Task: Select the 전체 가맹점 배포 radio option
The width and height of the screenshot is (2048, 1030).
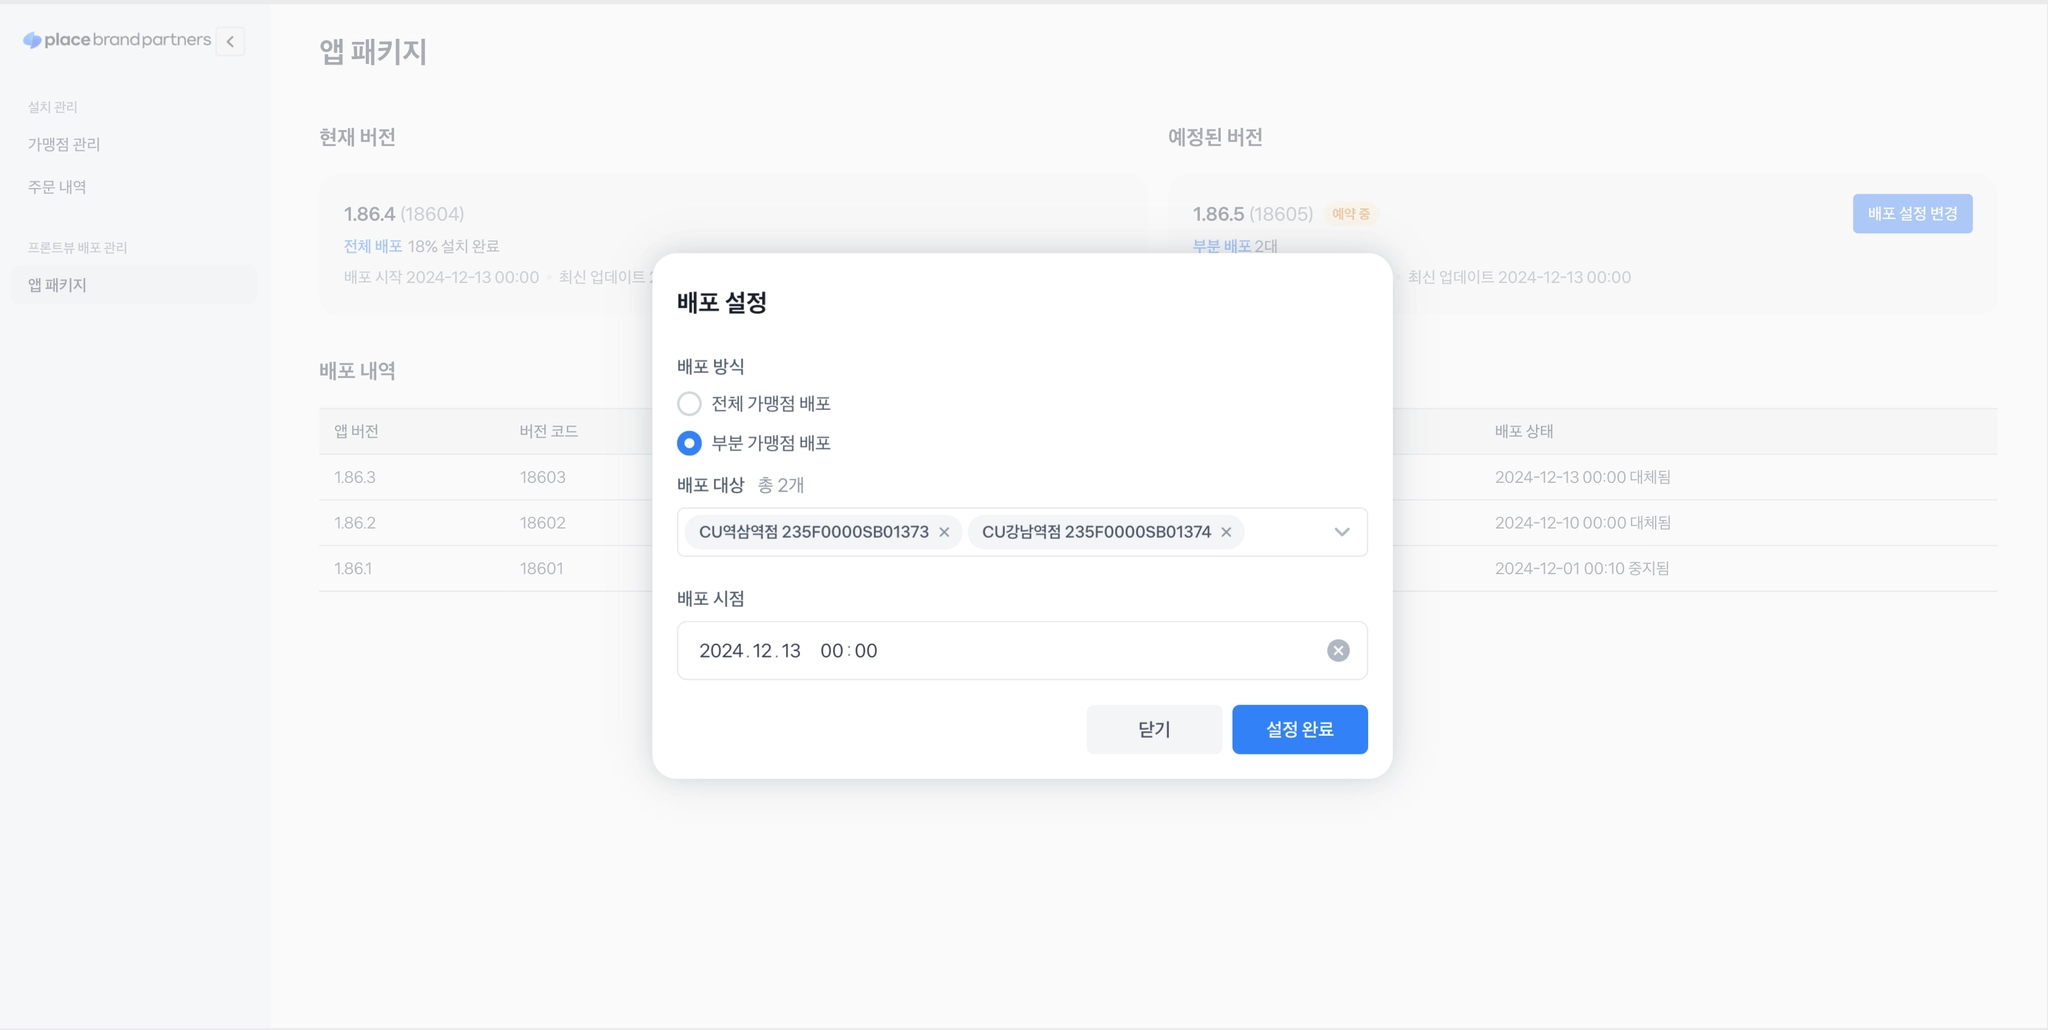Action: coord(689,404)
